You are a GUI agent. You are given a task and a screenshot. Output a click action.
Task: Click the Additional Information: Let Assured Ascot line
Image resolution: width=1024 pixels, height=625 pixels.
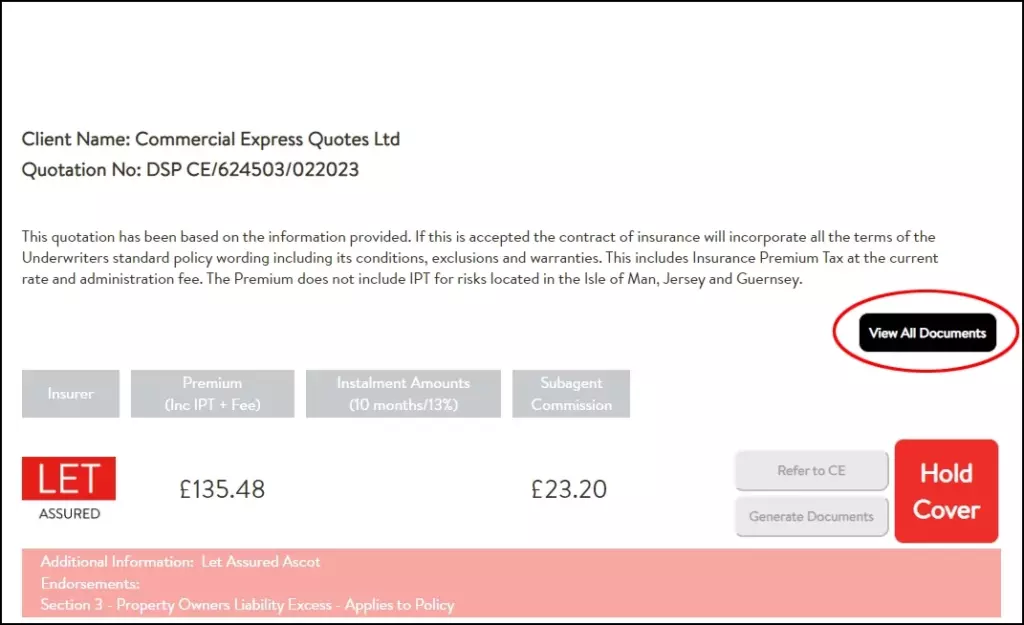point(180,562)
